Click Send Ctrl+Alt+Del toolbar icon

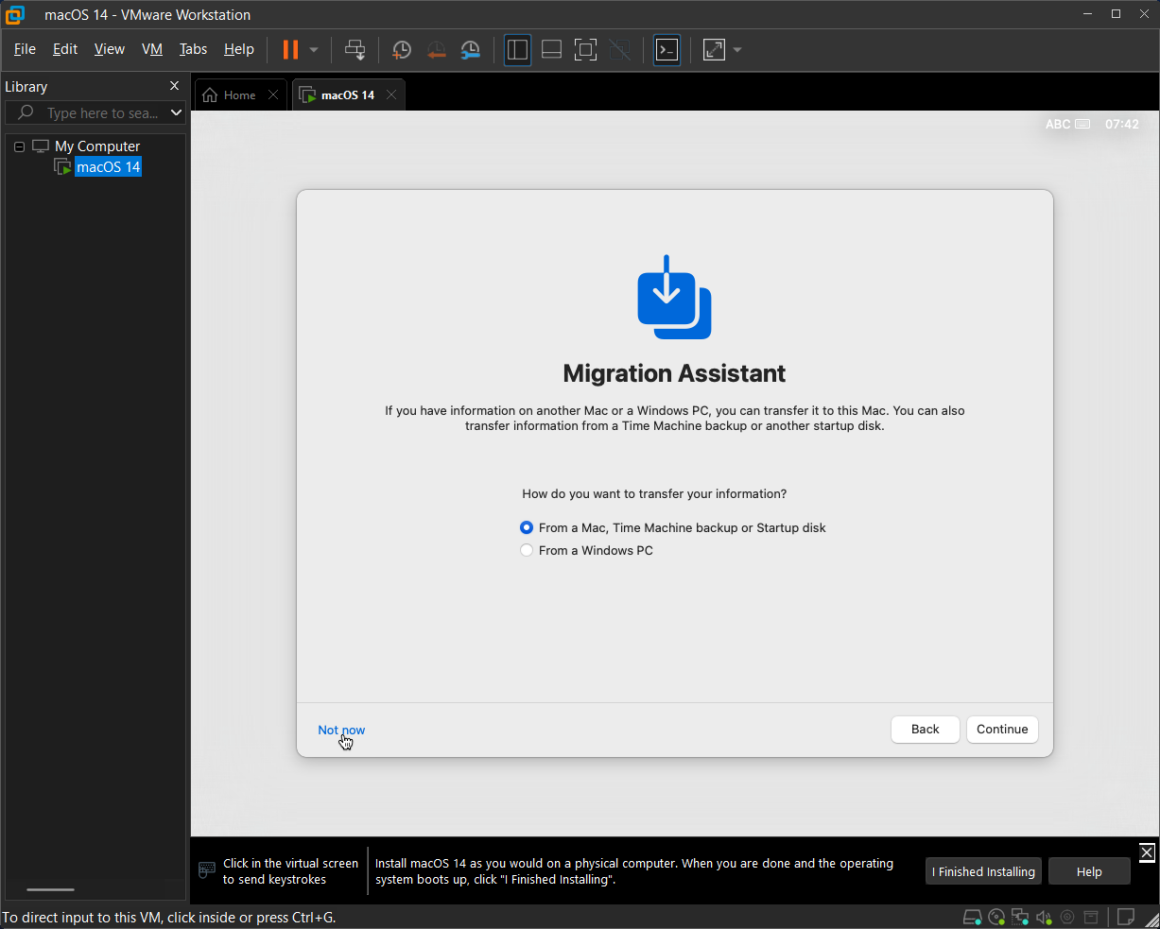click(355, 50)
